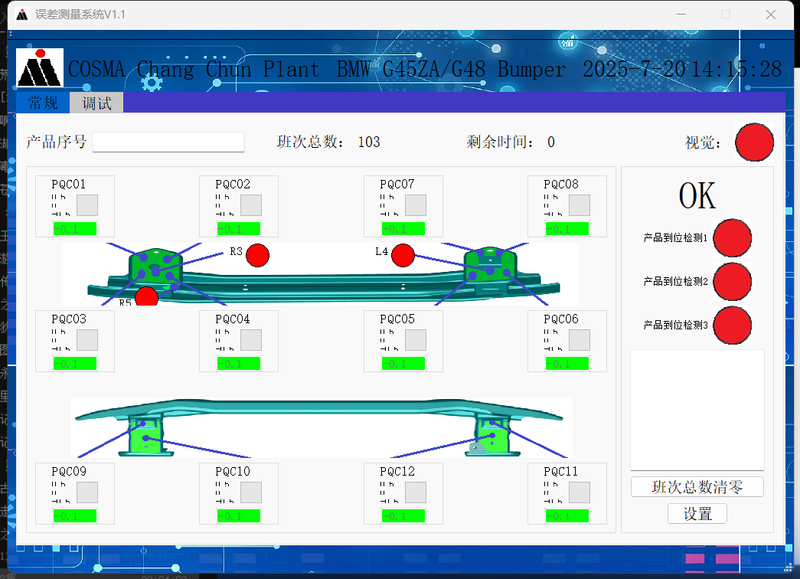Click the date and time in header
This screenshot has width=800, height=579.
pos(682,69)
